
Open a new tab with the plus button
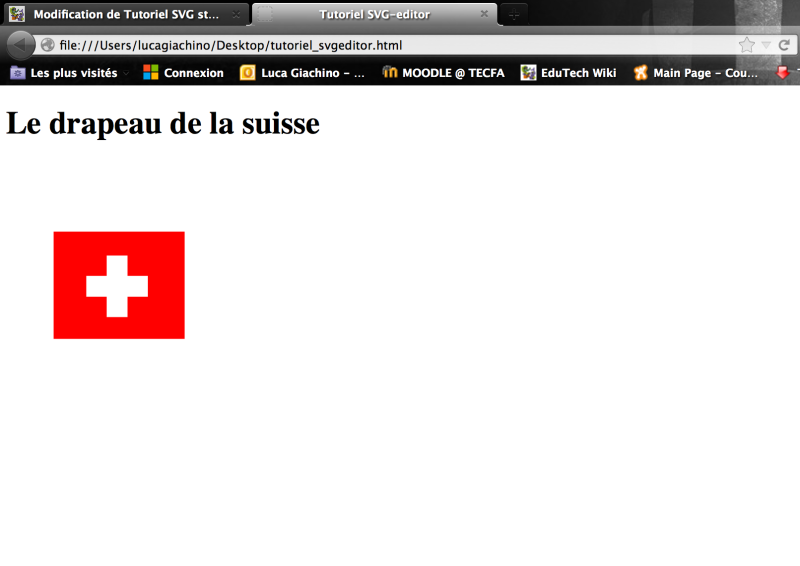click(x=513, y=14)
